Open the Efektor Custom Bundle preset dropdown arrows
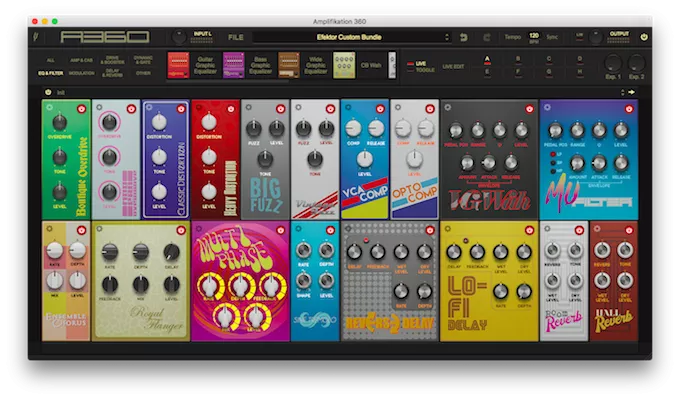The width and height of the screenshot is (680, 400). point(447,37)
